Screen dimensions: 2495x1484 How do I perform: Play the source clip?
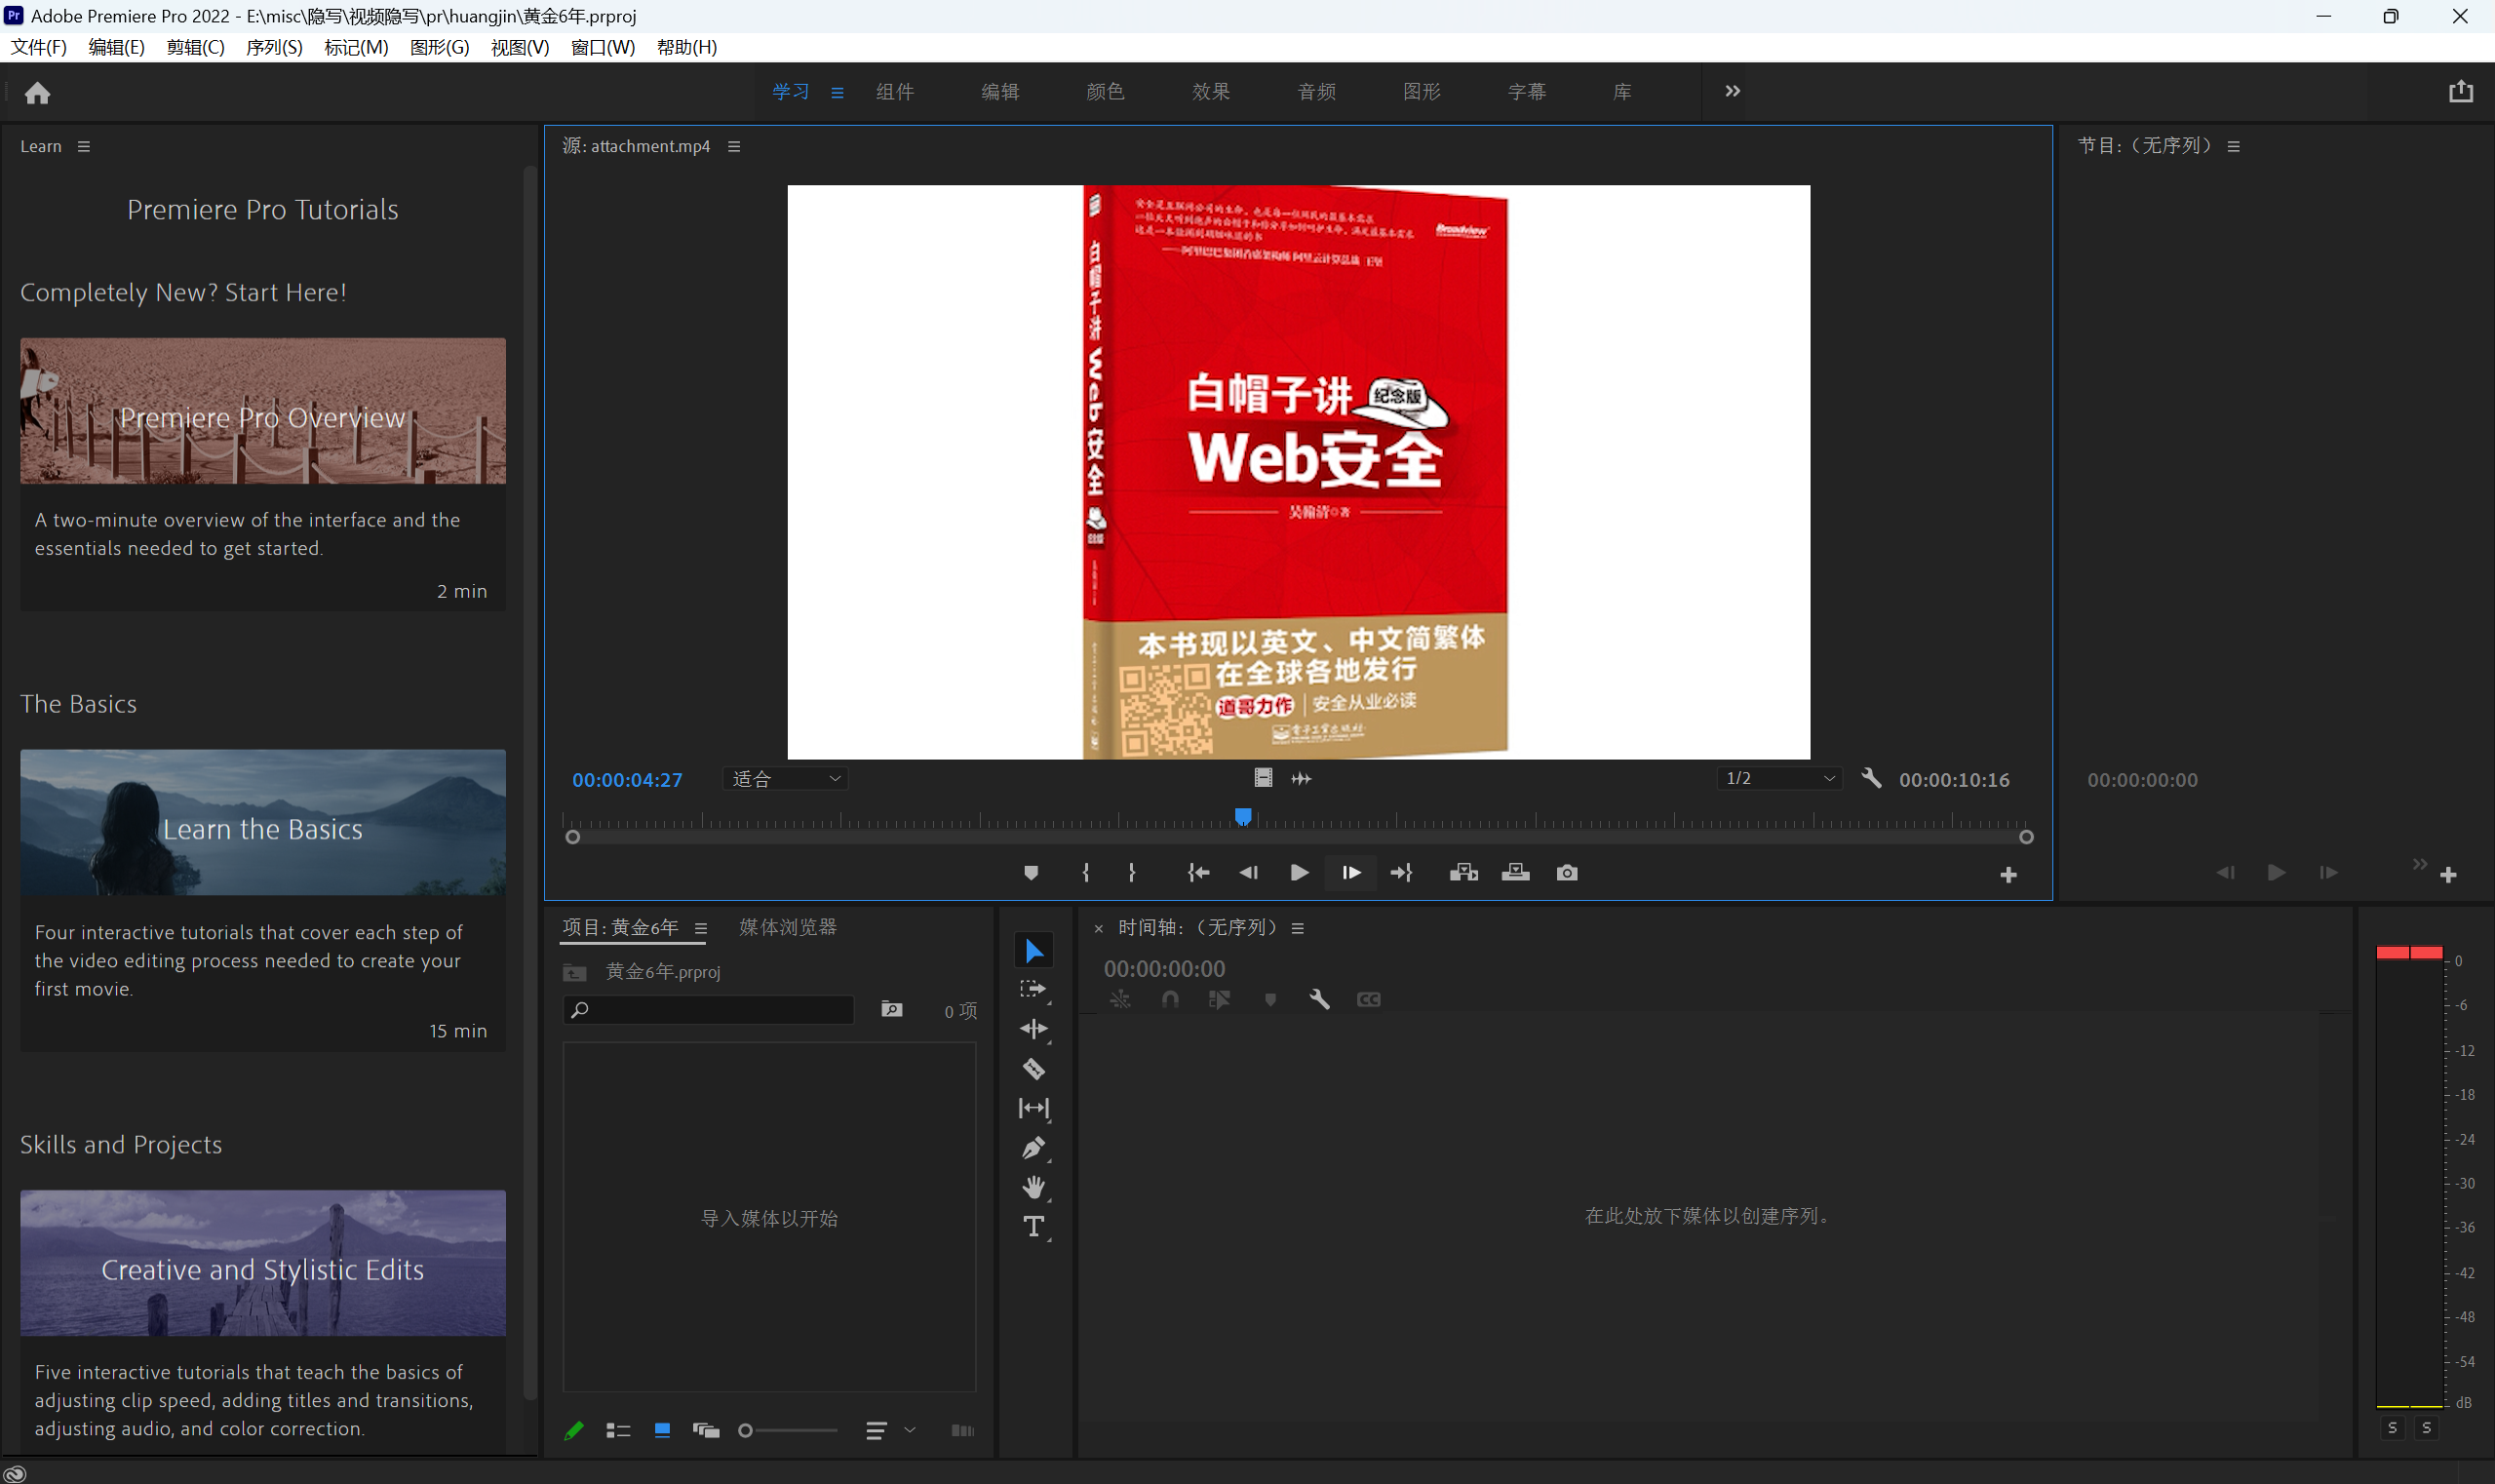click(1299, 873)
